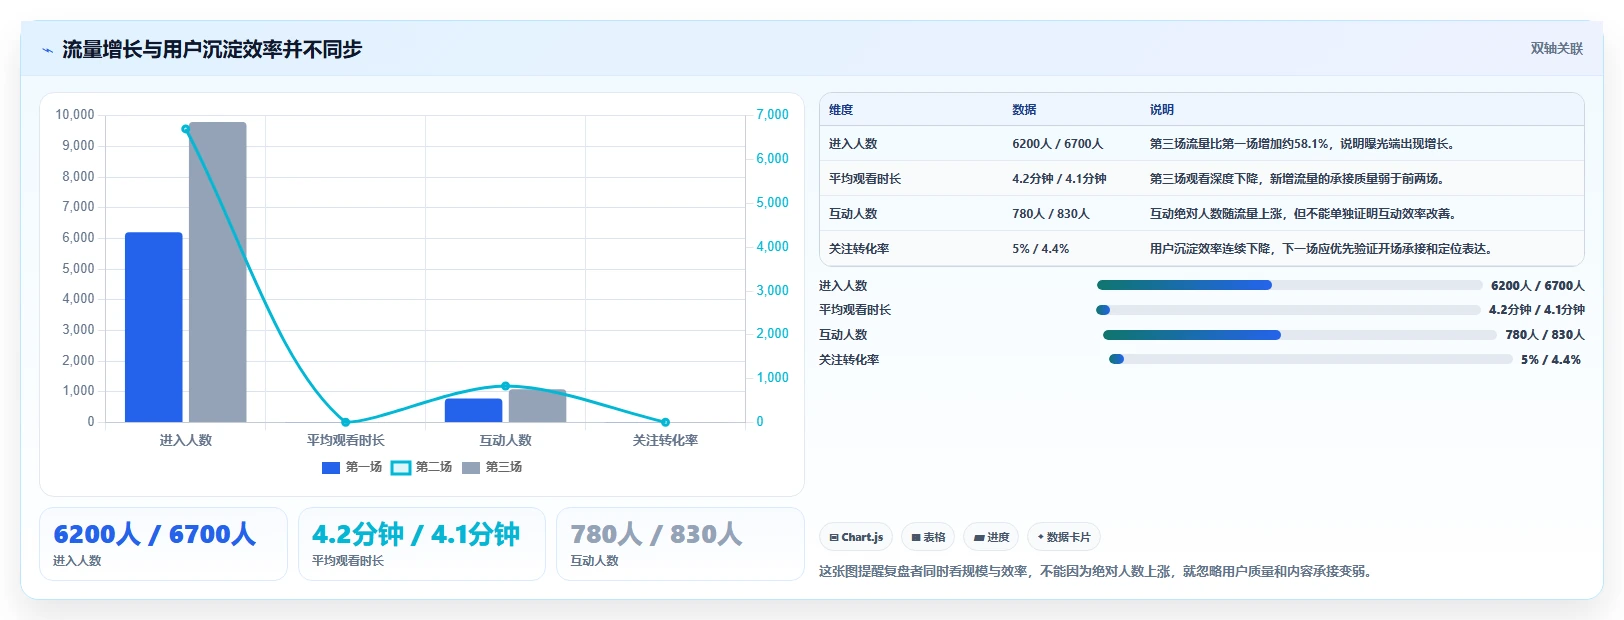Click the cyan line point at 平均观看时长
Viewport: 1624px width, 620px height.
346,422
